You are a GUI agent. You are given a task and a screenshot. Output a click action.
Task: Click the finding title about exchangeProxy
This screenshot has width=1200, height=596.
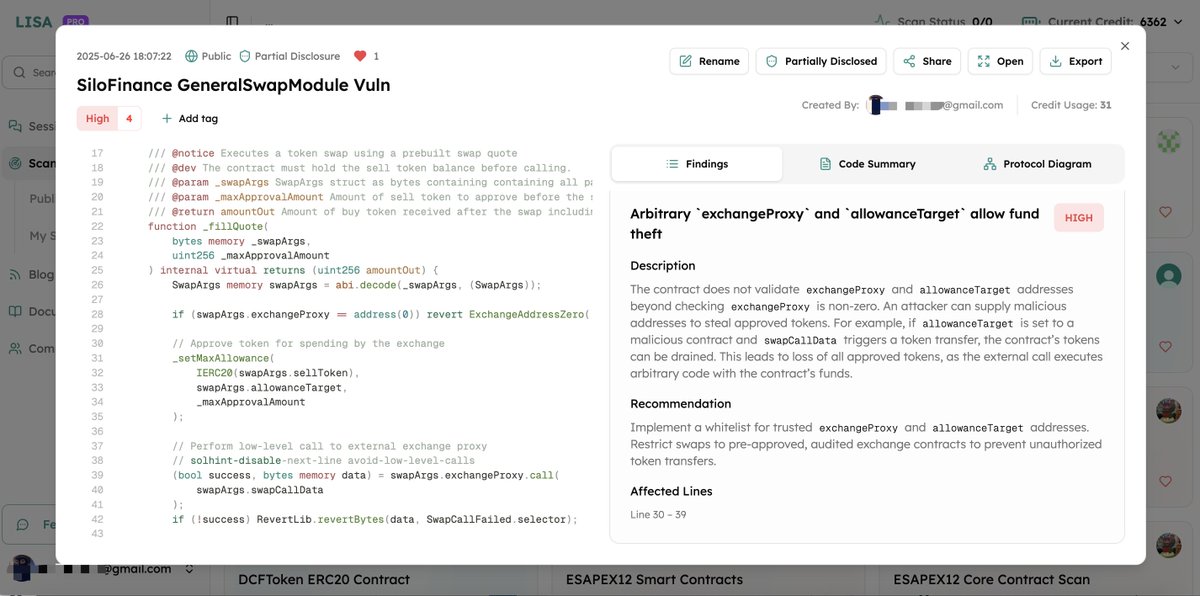[x=835, y=224]
